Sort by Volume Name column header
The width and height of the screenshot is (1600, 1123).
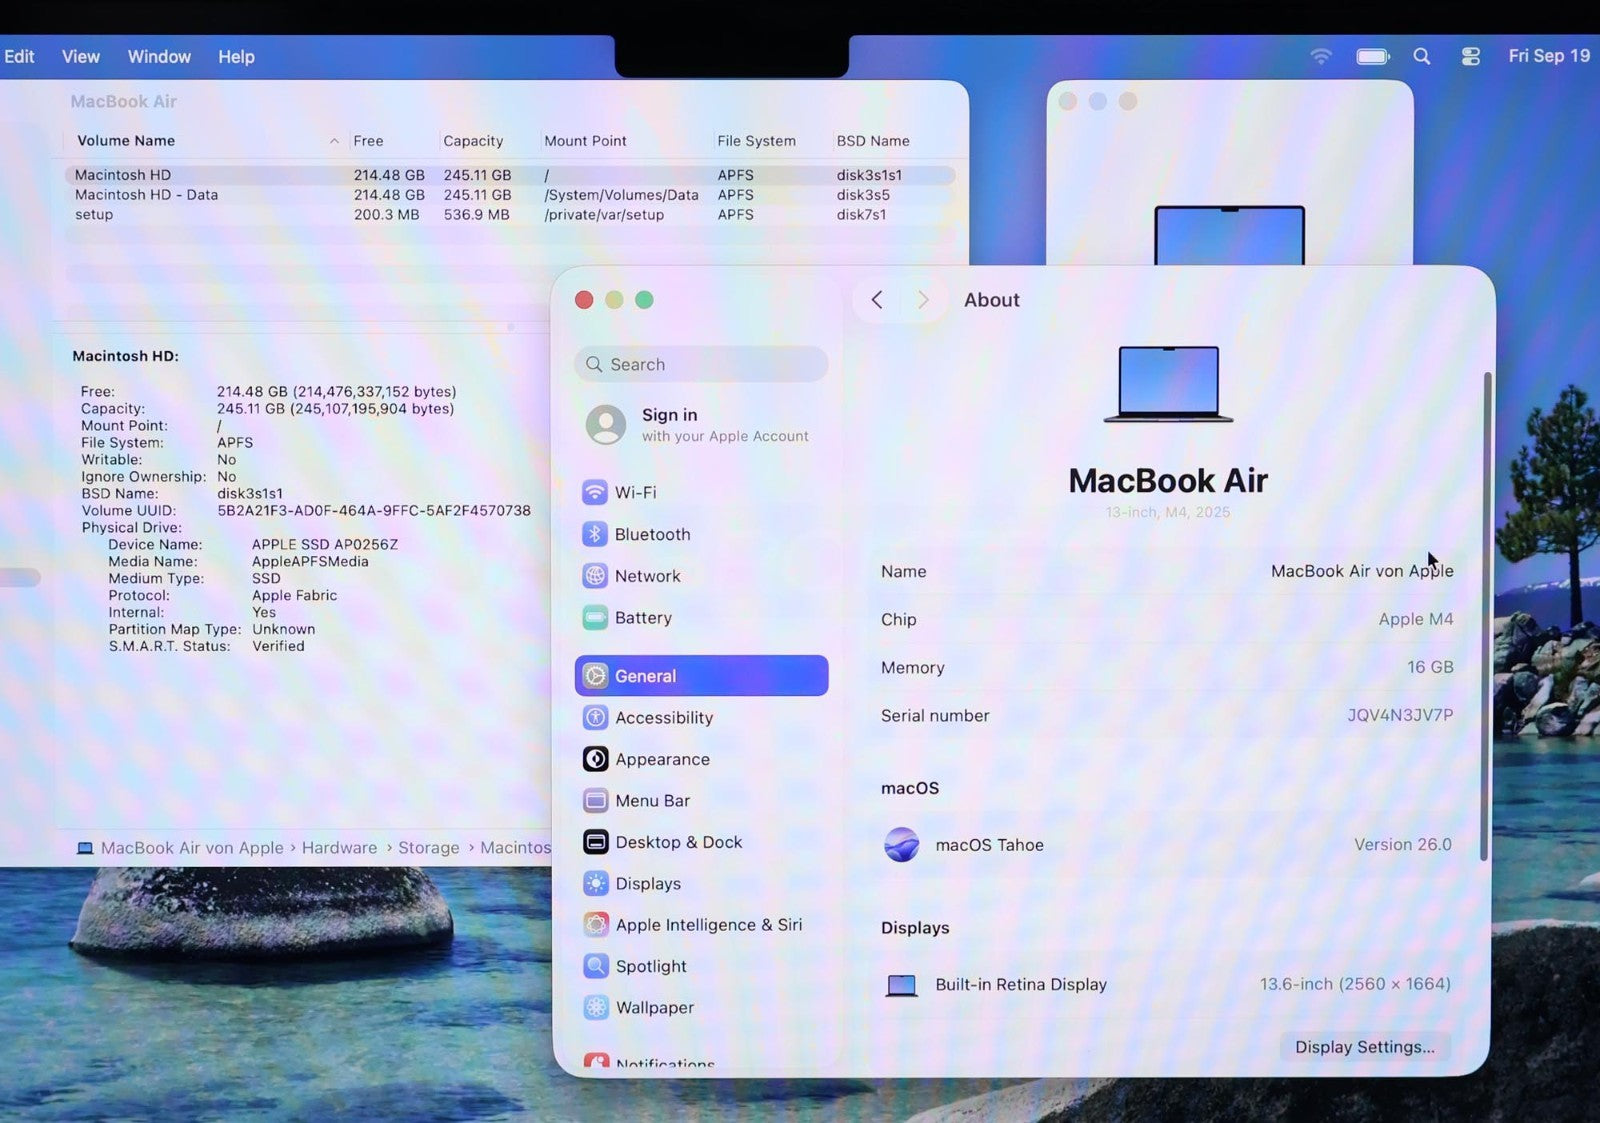[x=126, y=141]
